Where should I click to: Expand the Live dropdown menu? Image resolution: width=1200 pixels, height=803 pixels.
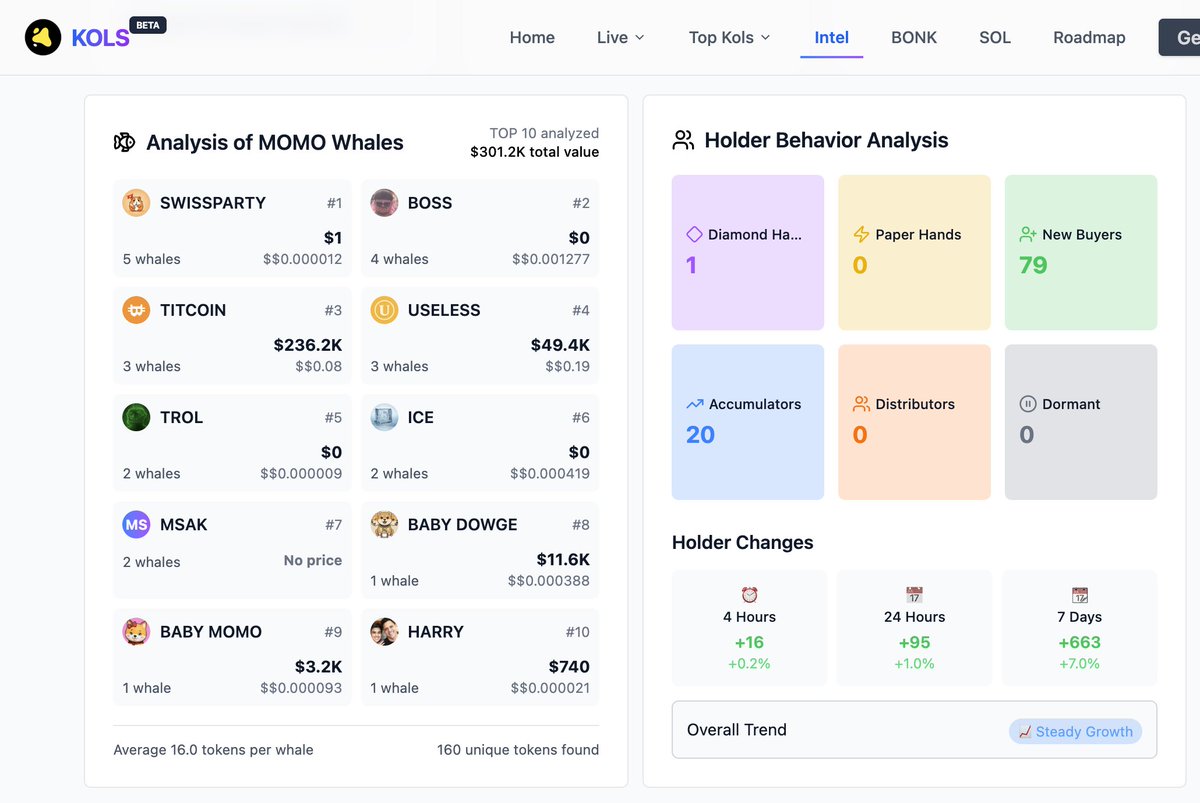pyautogui.click(x=620, y=37)
